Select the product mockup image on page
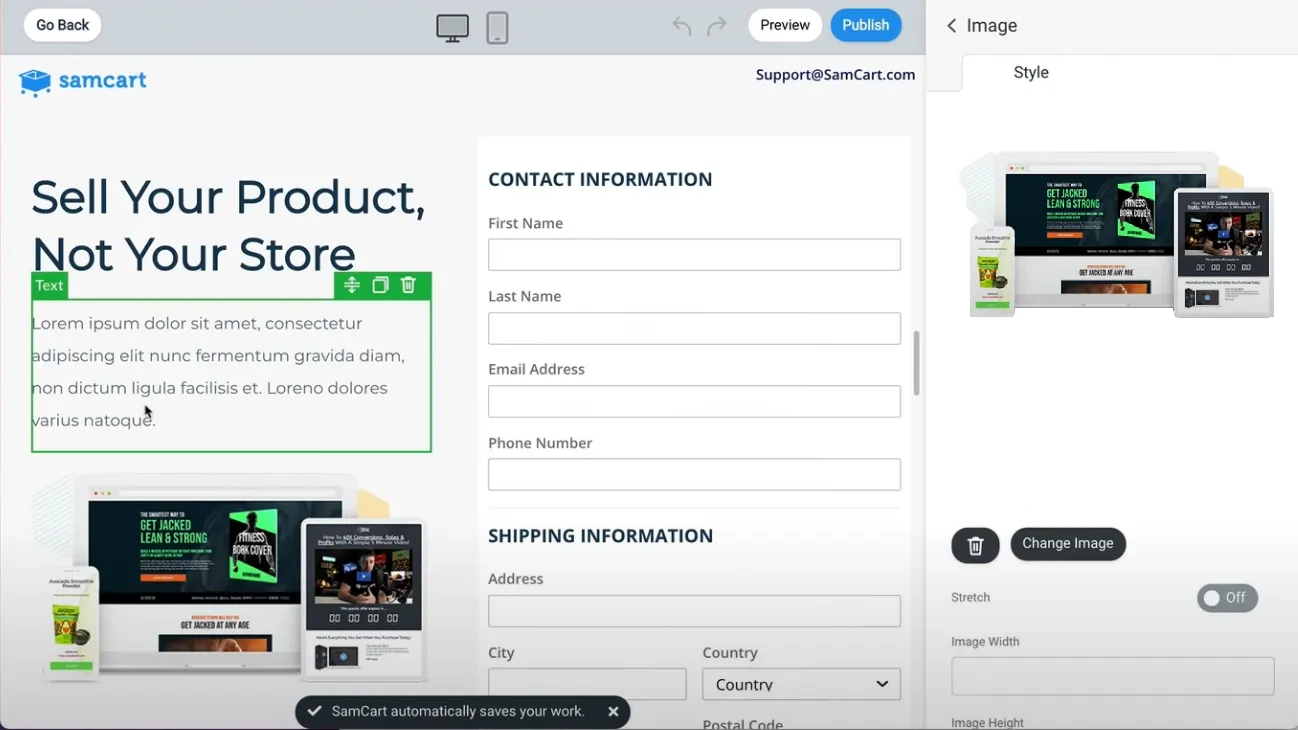Screen dimensions: 1298x730 [231, 577]
